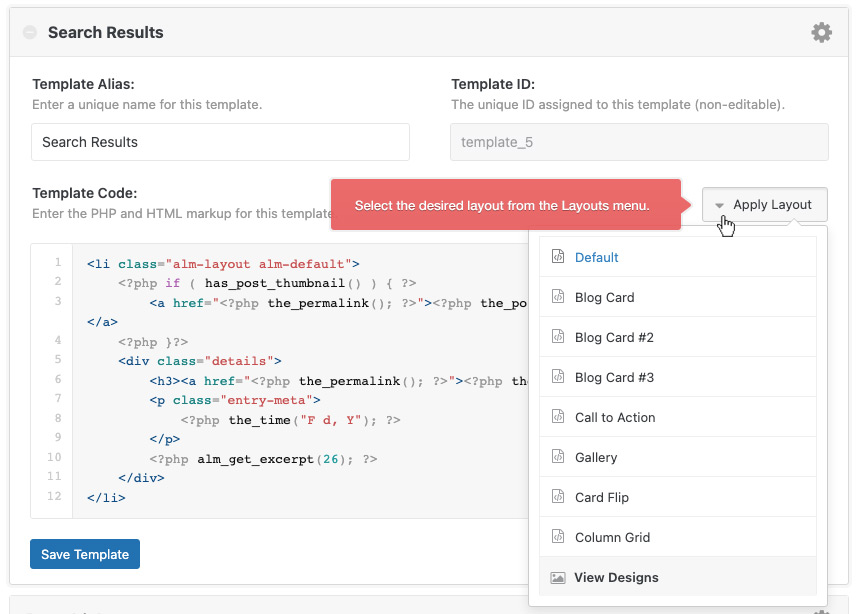Click the closing li tag line
The height and width of the screenshot is (614, 857).
106,498
